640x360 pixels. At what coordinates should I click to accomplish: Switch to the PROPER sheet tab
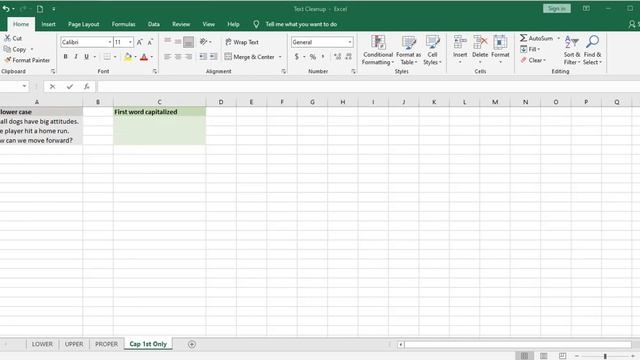pos(106,344)
